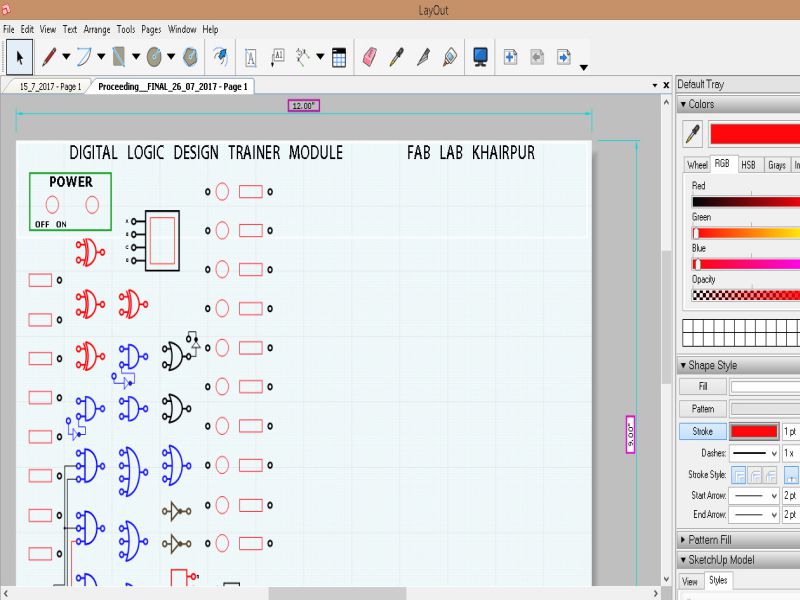Open the Dashes style dropdown

(x=754, y=453)
